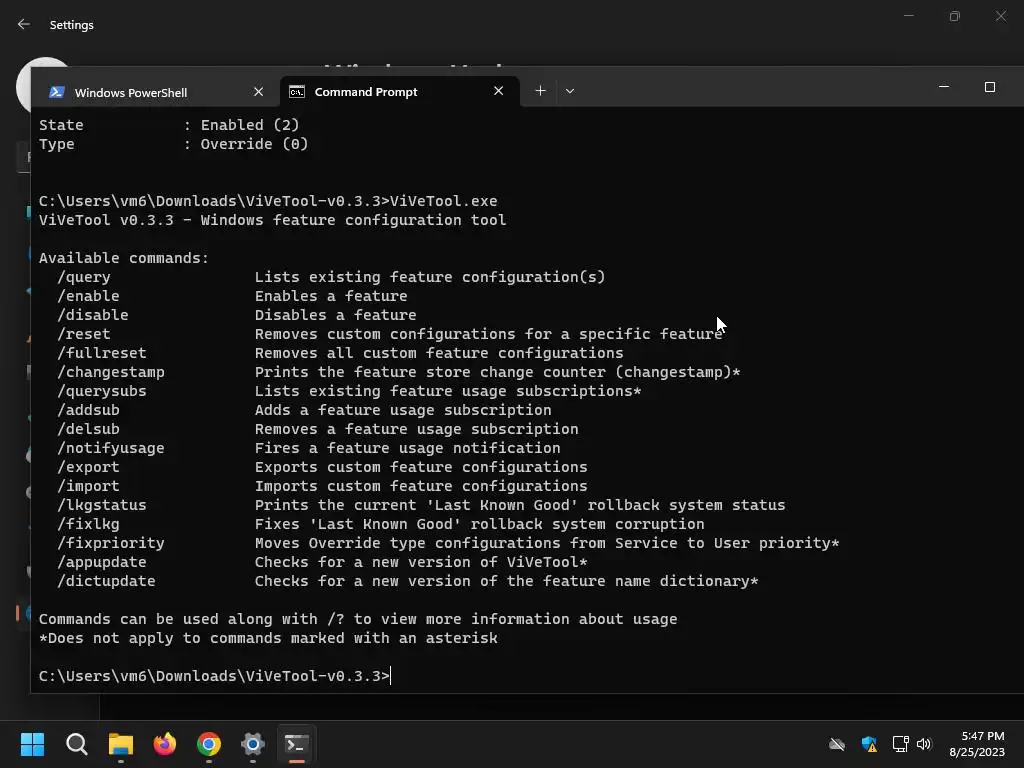The height and width of the screenshot is (768, 1024).
Task: Click the PowerShell tab icon
Action: tap(57, 92)
